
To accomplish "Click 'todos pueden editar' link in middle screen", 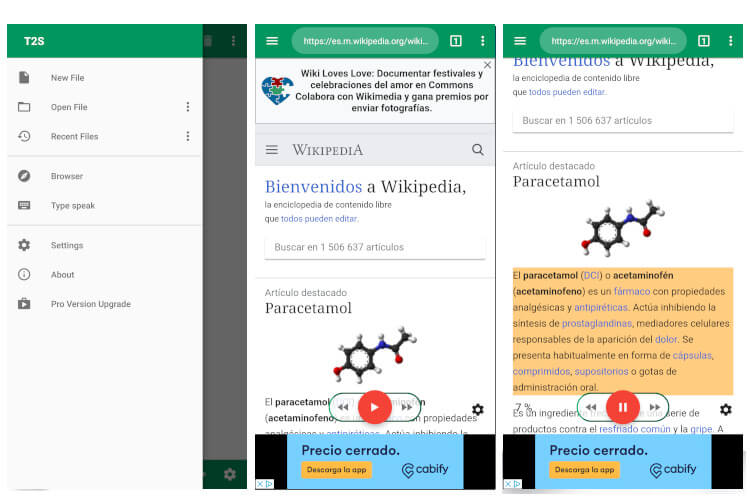I will coord(319,219).
